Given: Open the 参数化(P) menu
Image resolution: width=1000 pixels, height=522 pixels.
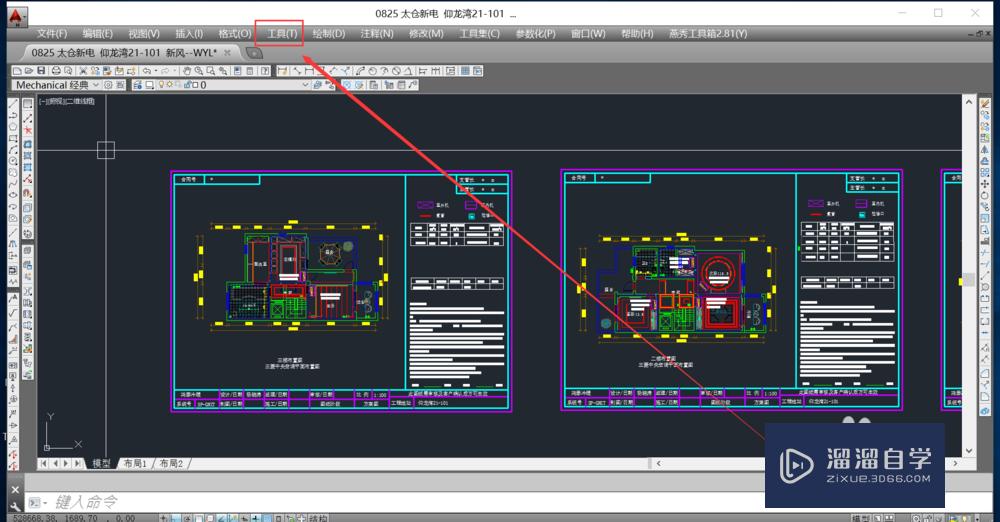Looking at the screenshot, I should pyautogui.click(x=535, y=34).
